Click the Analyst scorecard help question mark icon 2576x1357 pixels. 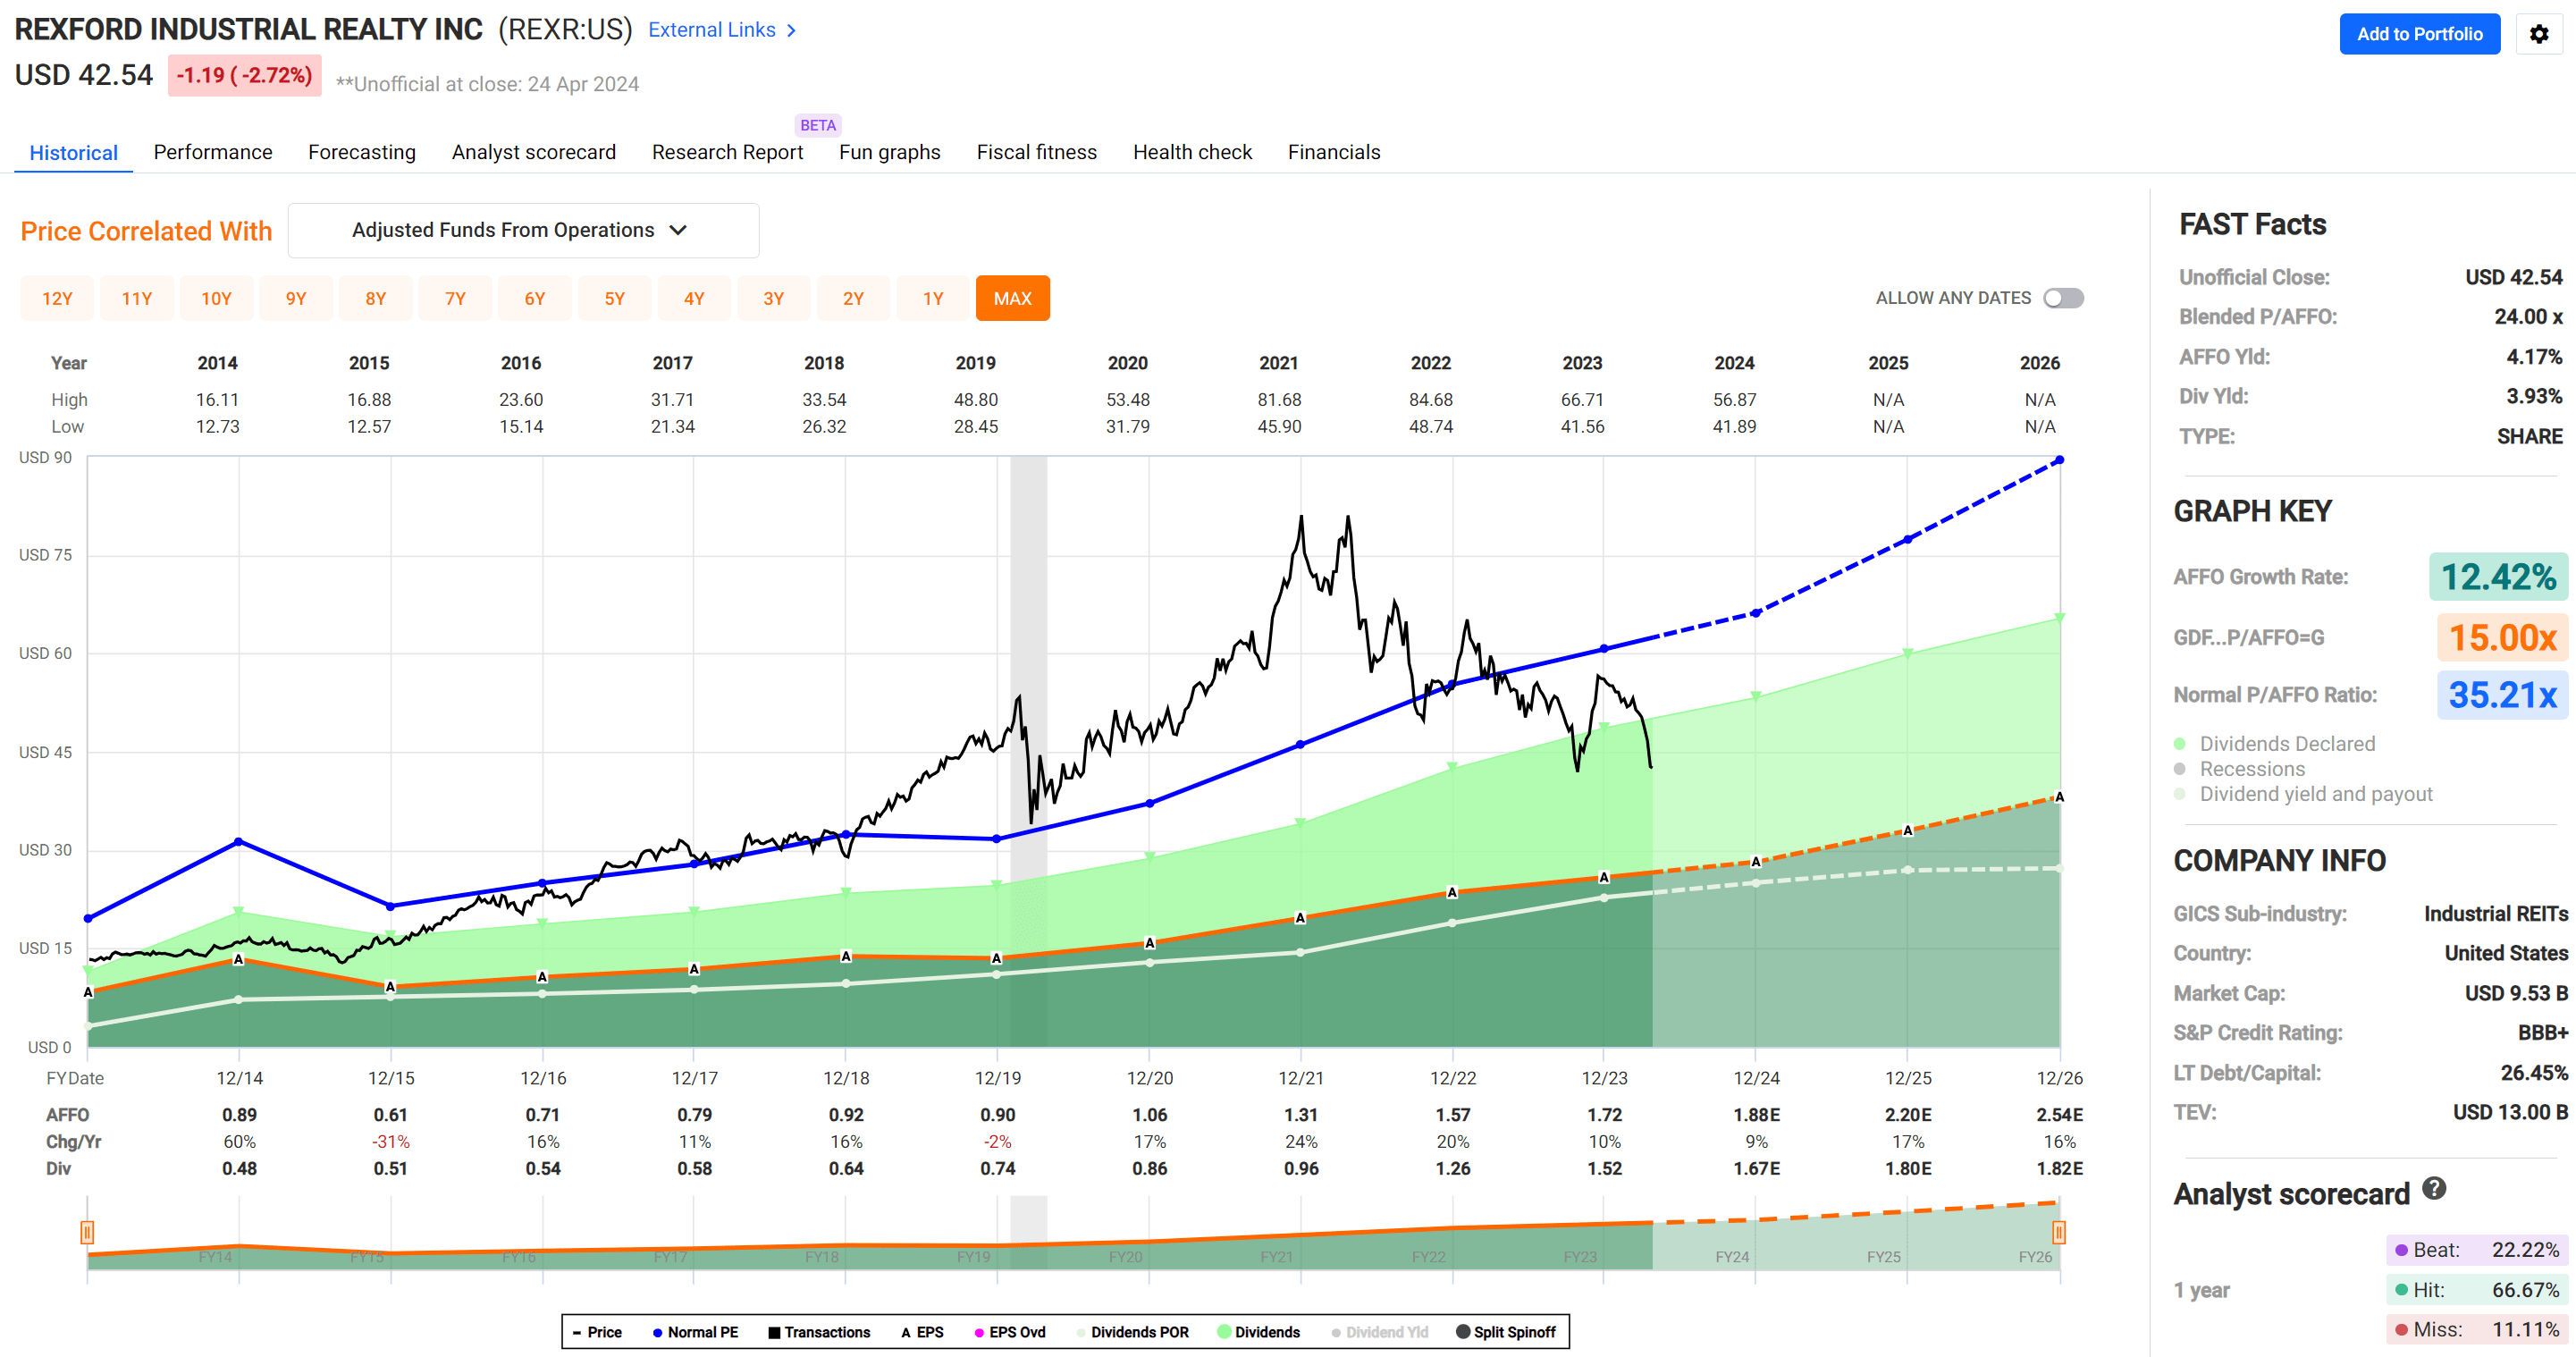(x=2434, y=1189)
